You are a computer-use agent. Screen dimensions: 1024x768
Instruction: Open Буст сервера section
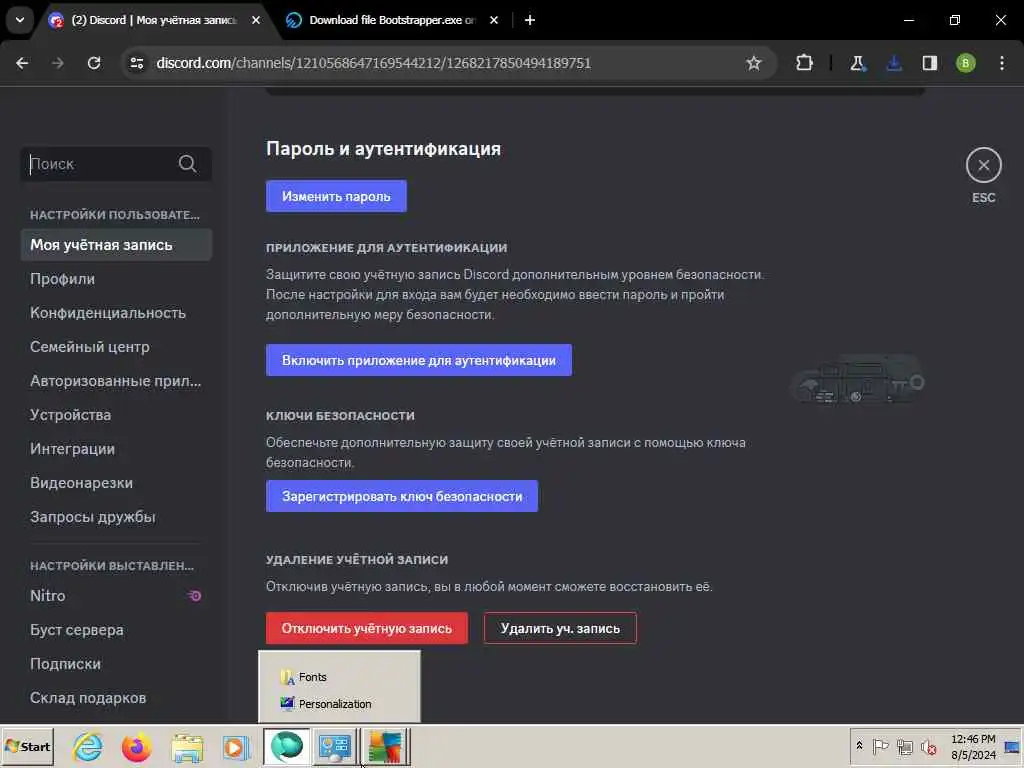coord(116,630)
